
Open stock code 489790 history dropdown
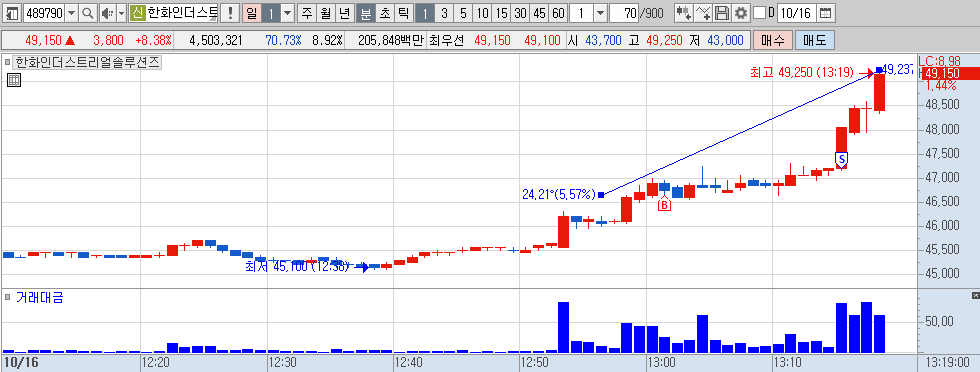coord(71,13)
